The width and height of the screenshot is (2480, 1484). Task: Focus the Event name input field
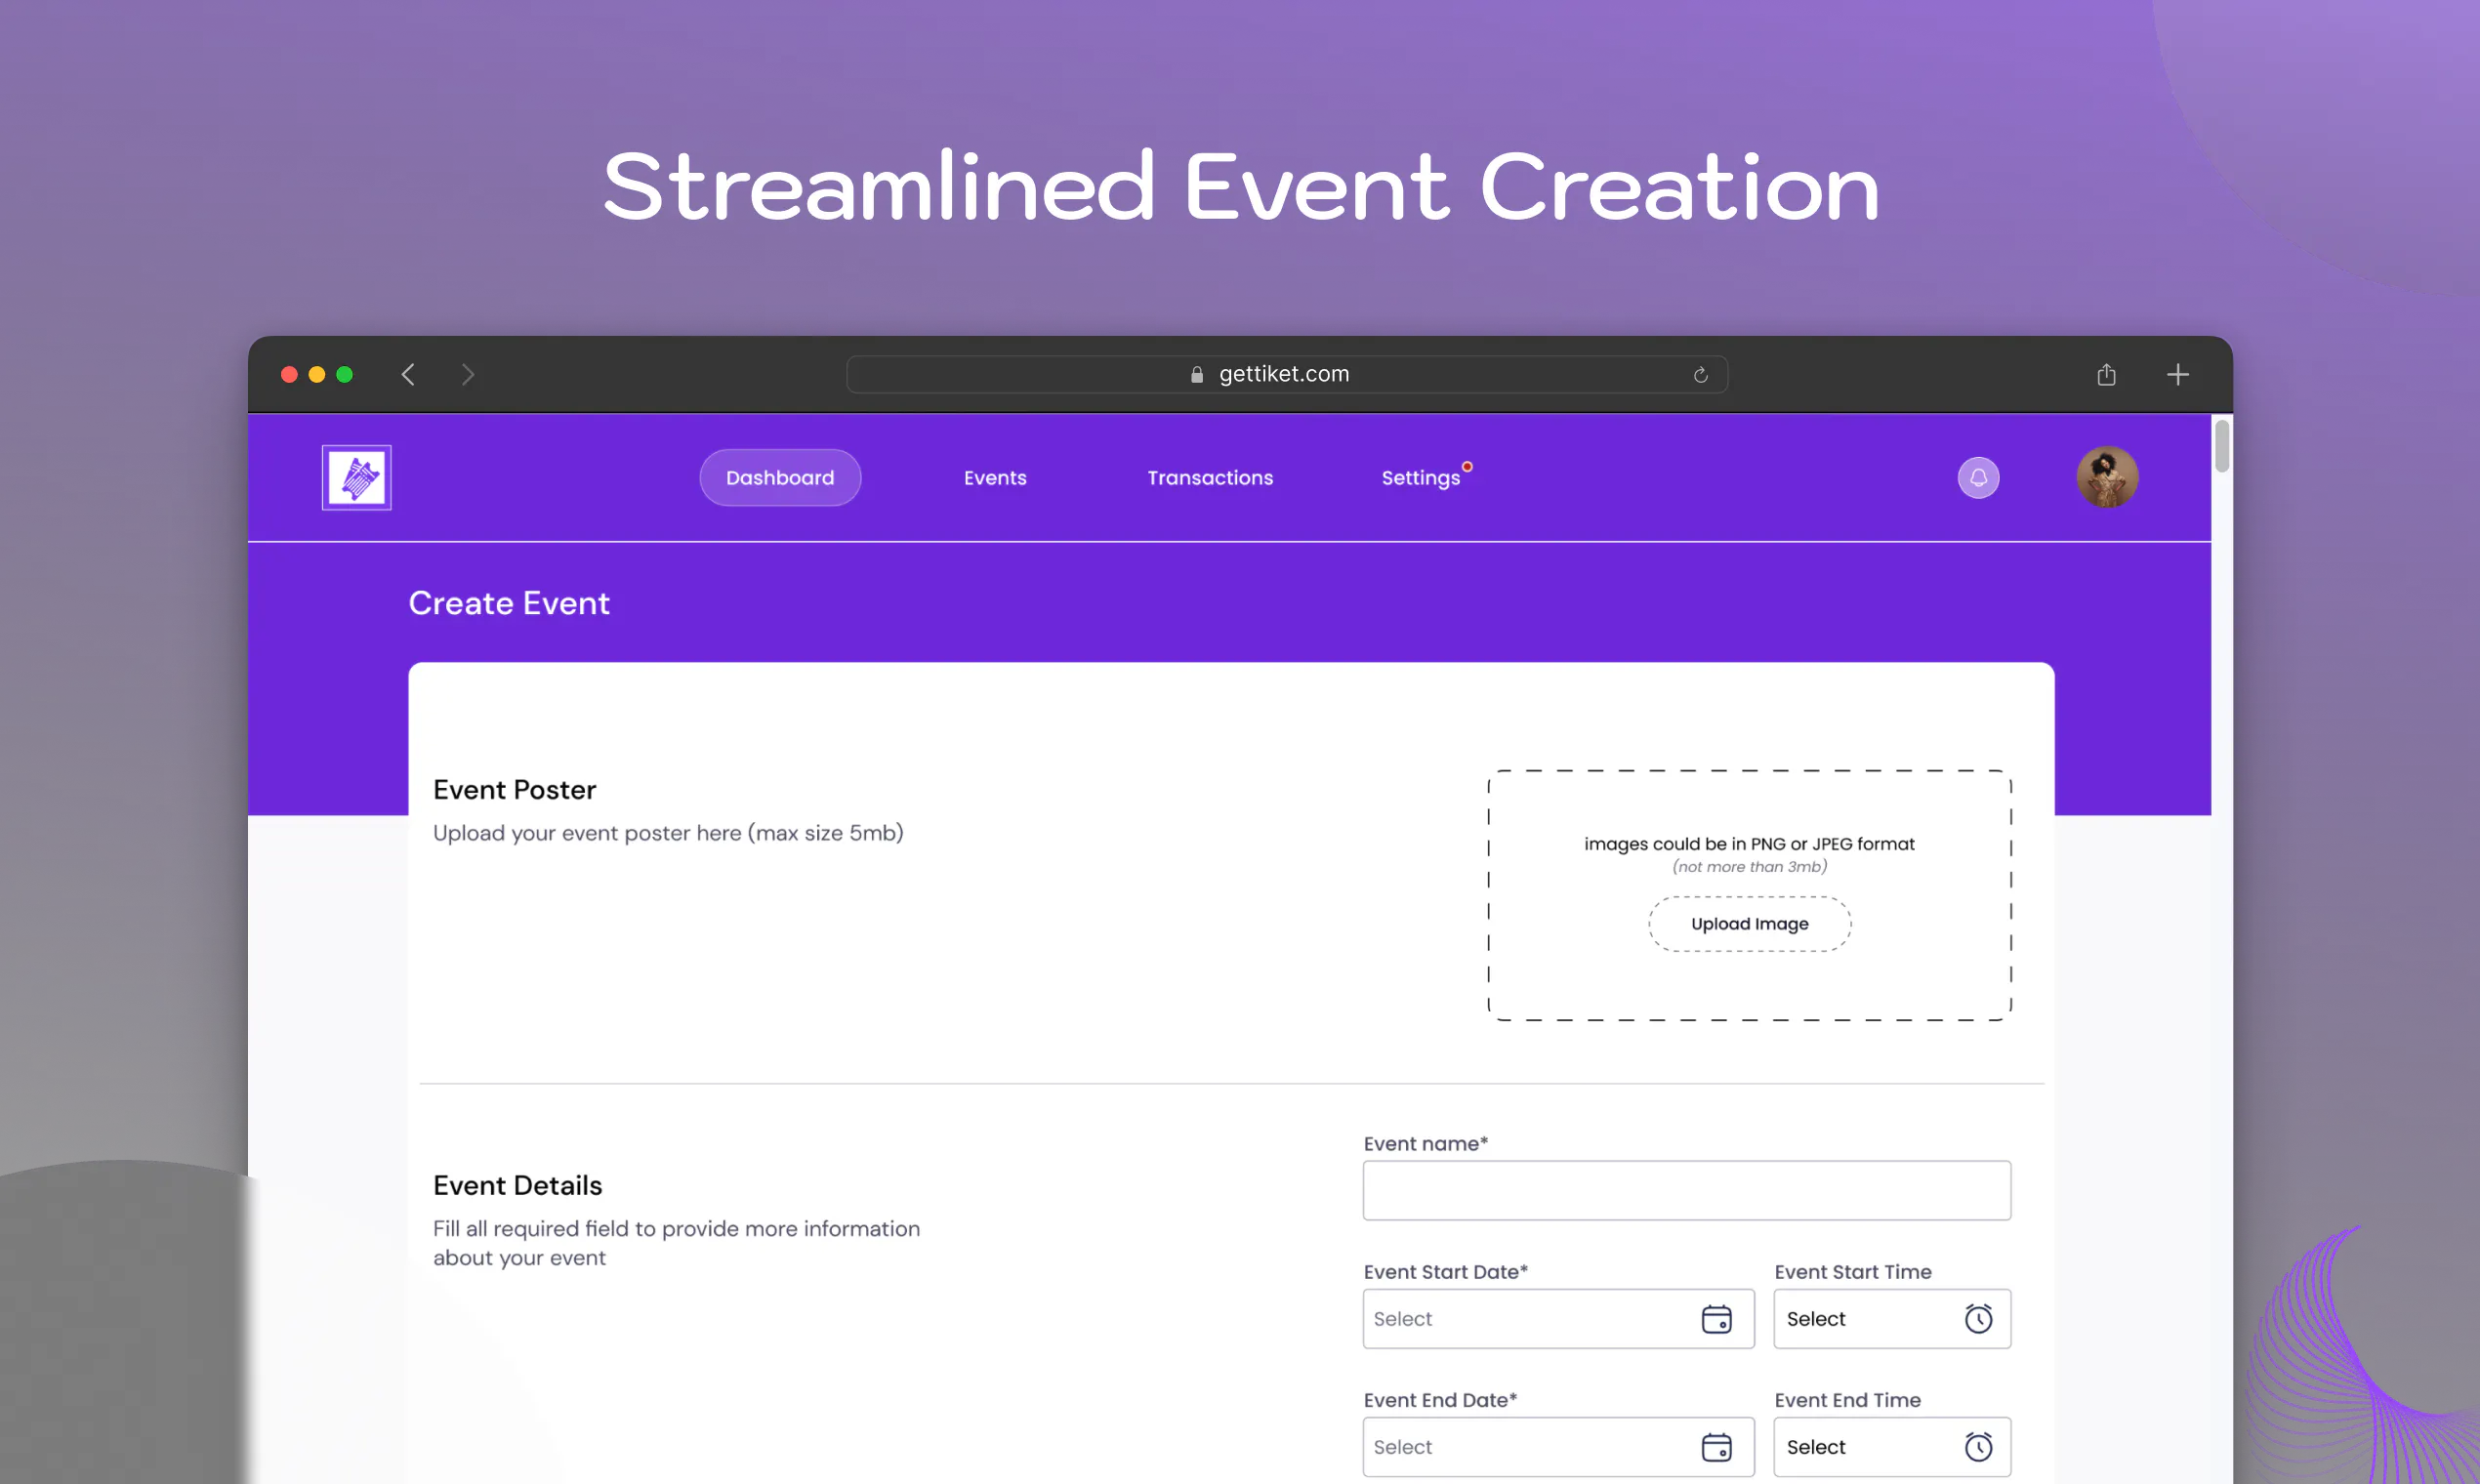(x=1686, y=1190)
